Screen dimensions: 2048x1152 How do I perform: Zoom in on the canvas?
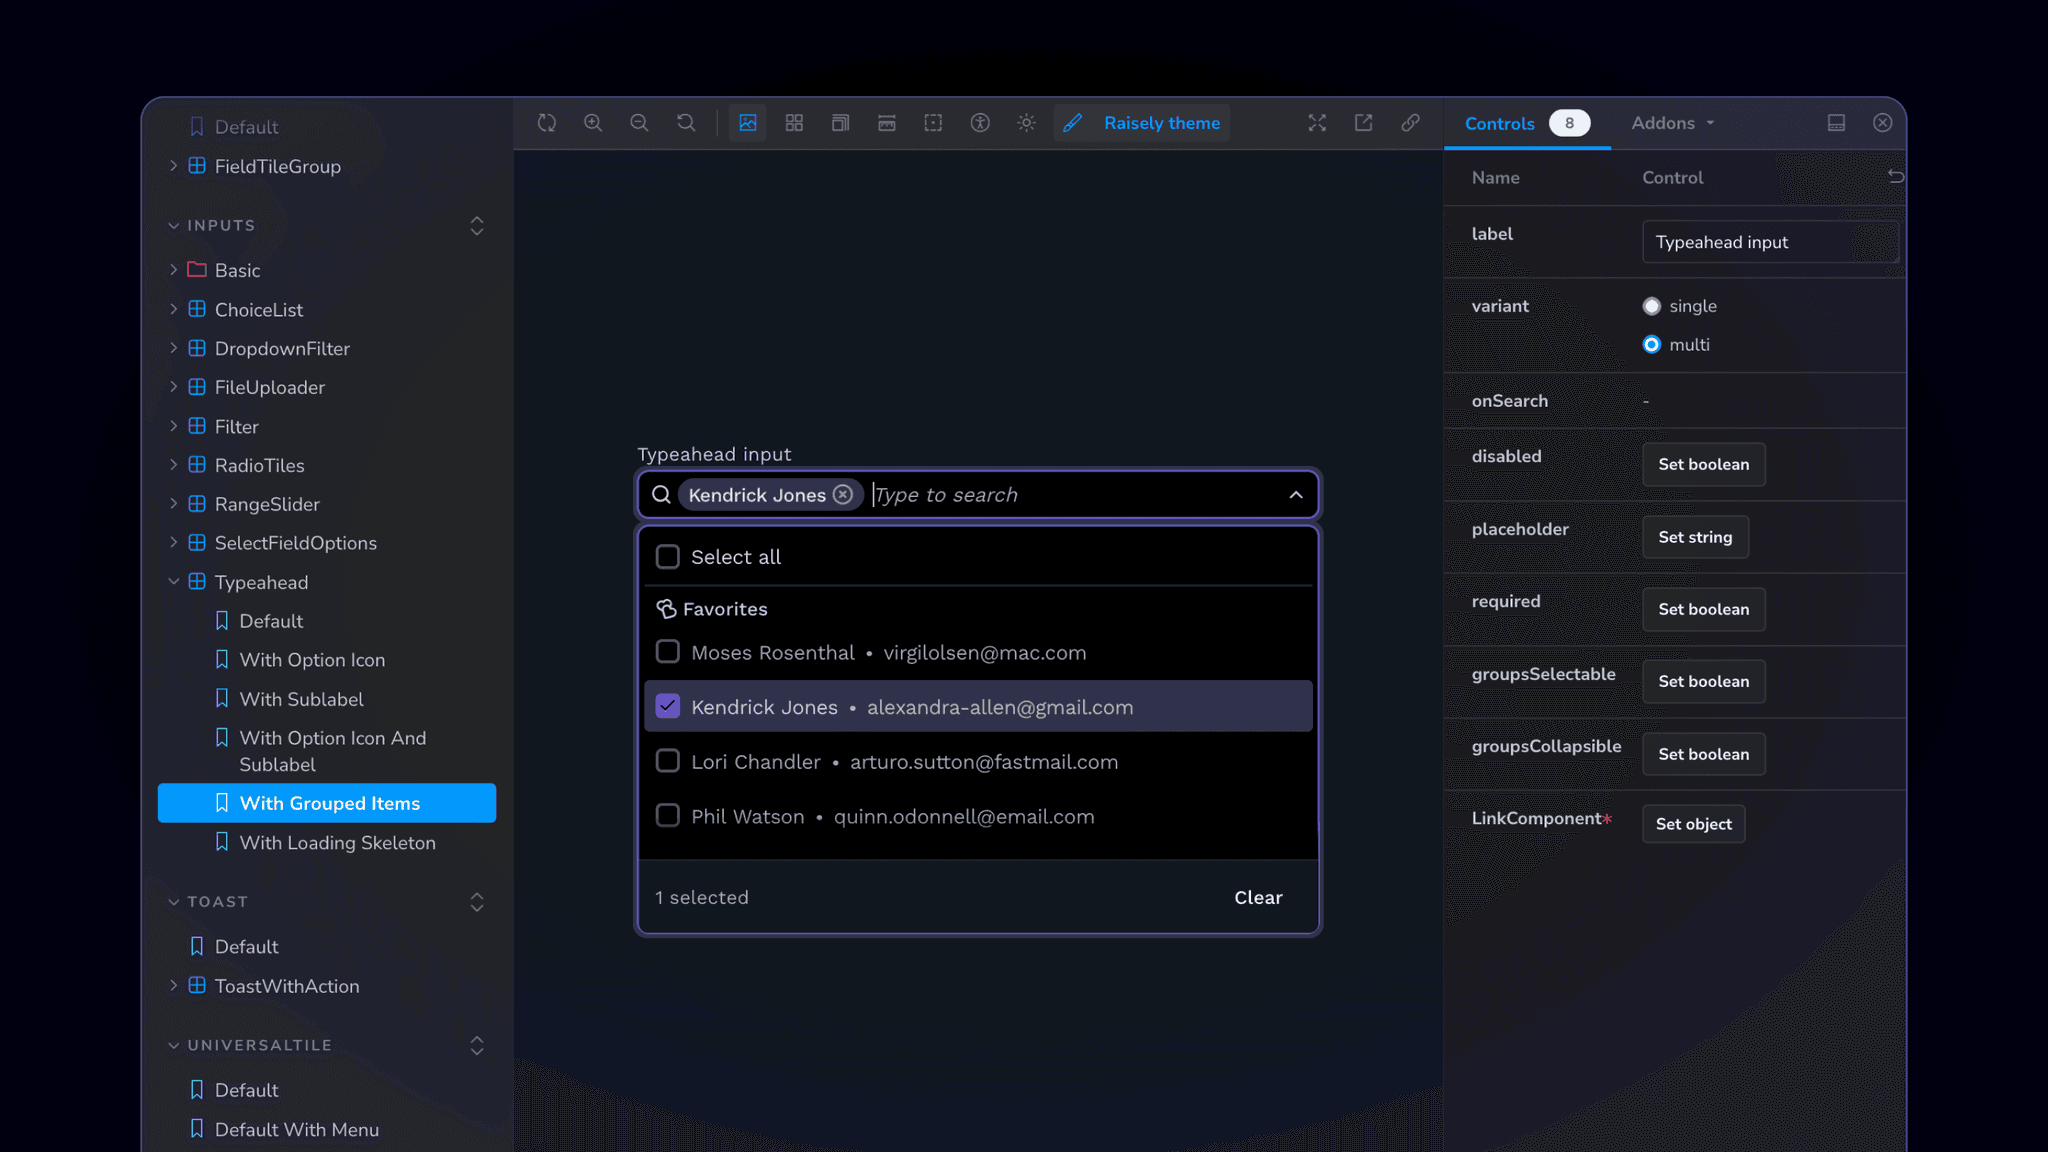[x=593, y=123]
